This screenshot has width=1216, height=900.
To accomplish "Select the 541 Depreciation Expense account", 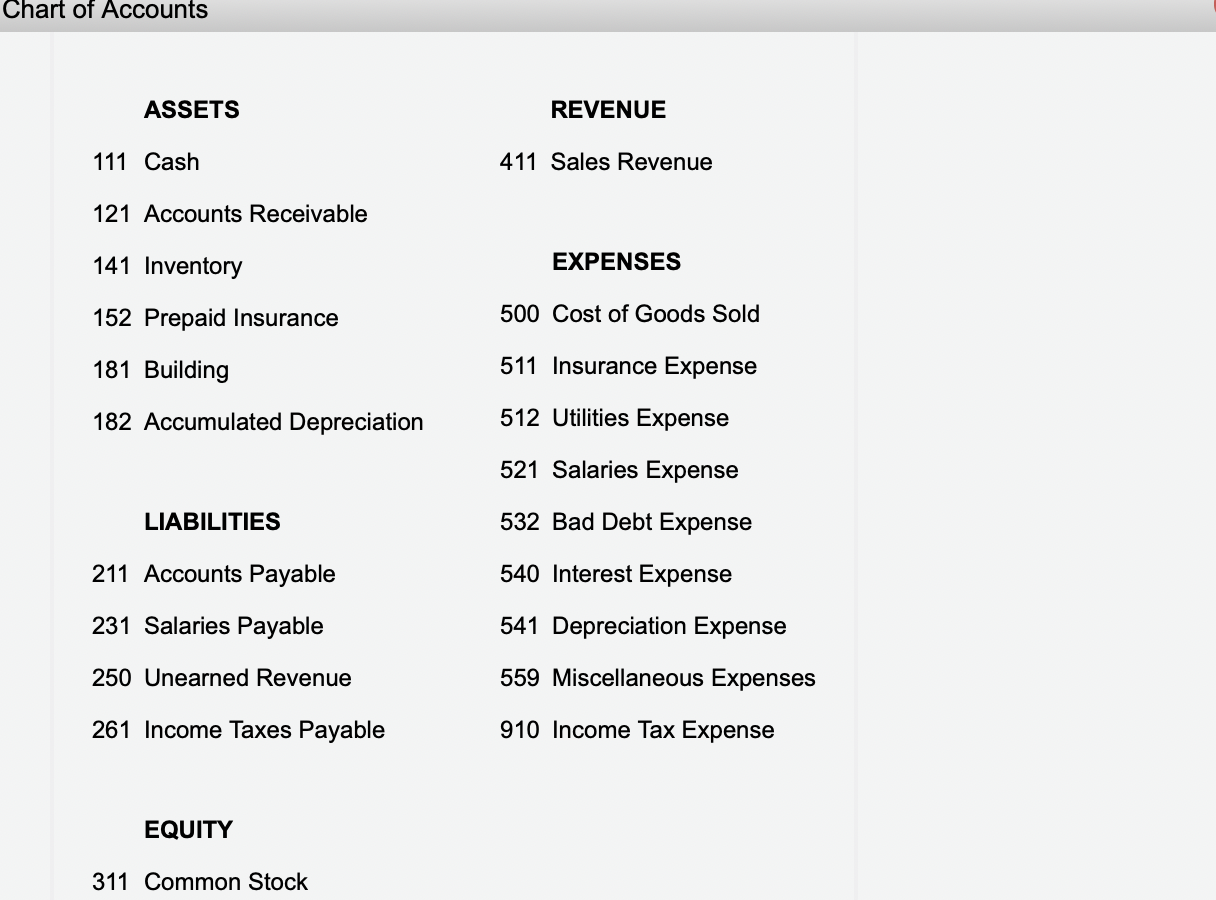I will coord(644,626).
